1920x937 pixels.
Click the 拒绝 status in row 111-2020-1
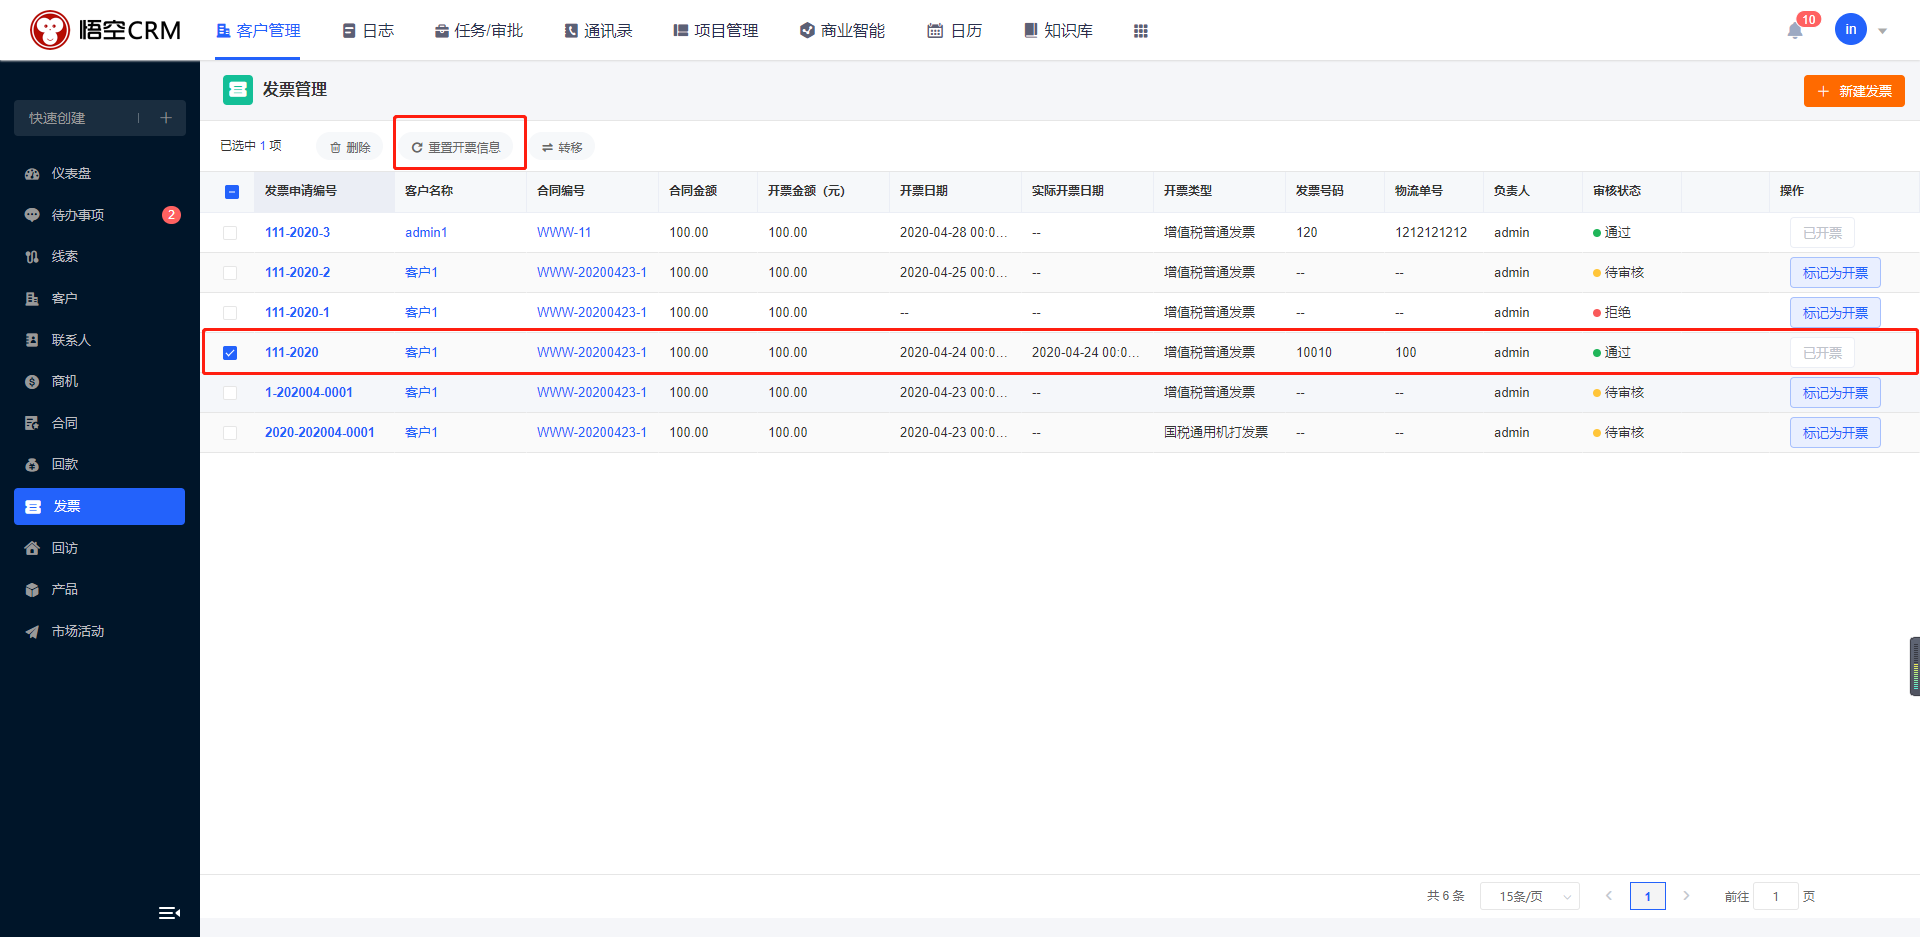point(1612,312)
